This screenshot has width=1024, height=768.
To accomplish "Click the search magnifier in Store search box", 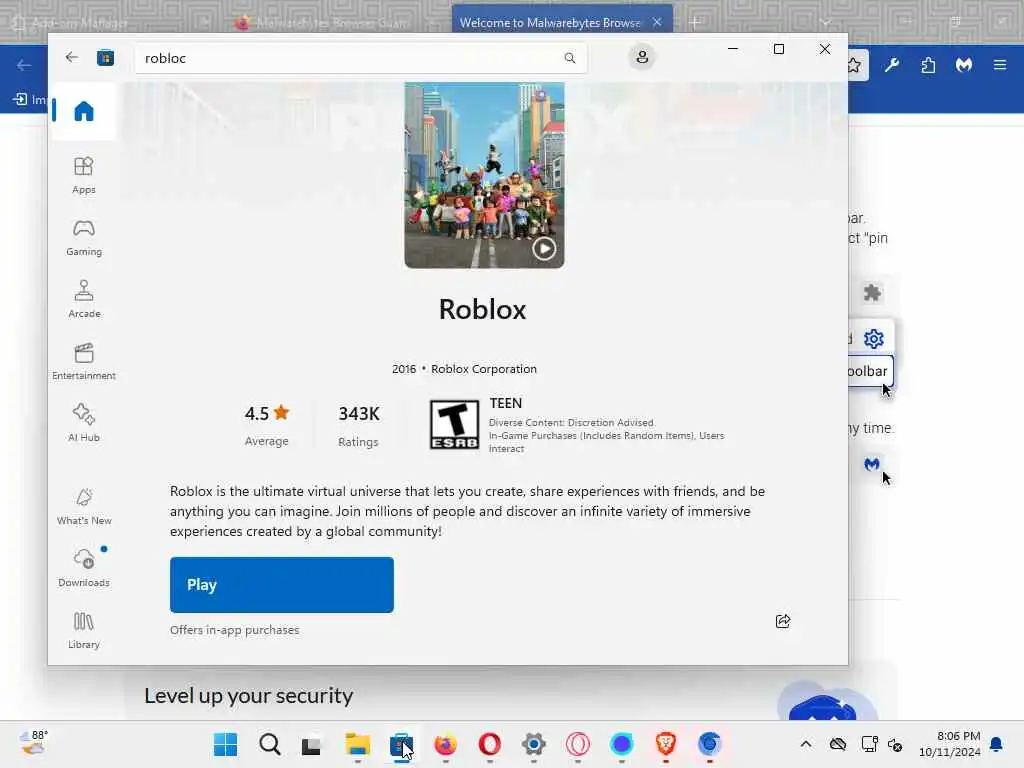I will (x=569, y=58).
